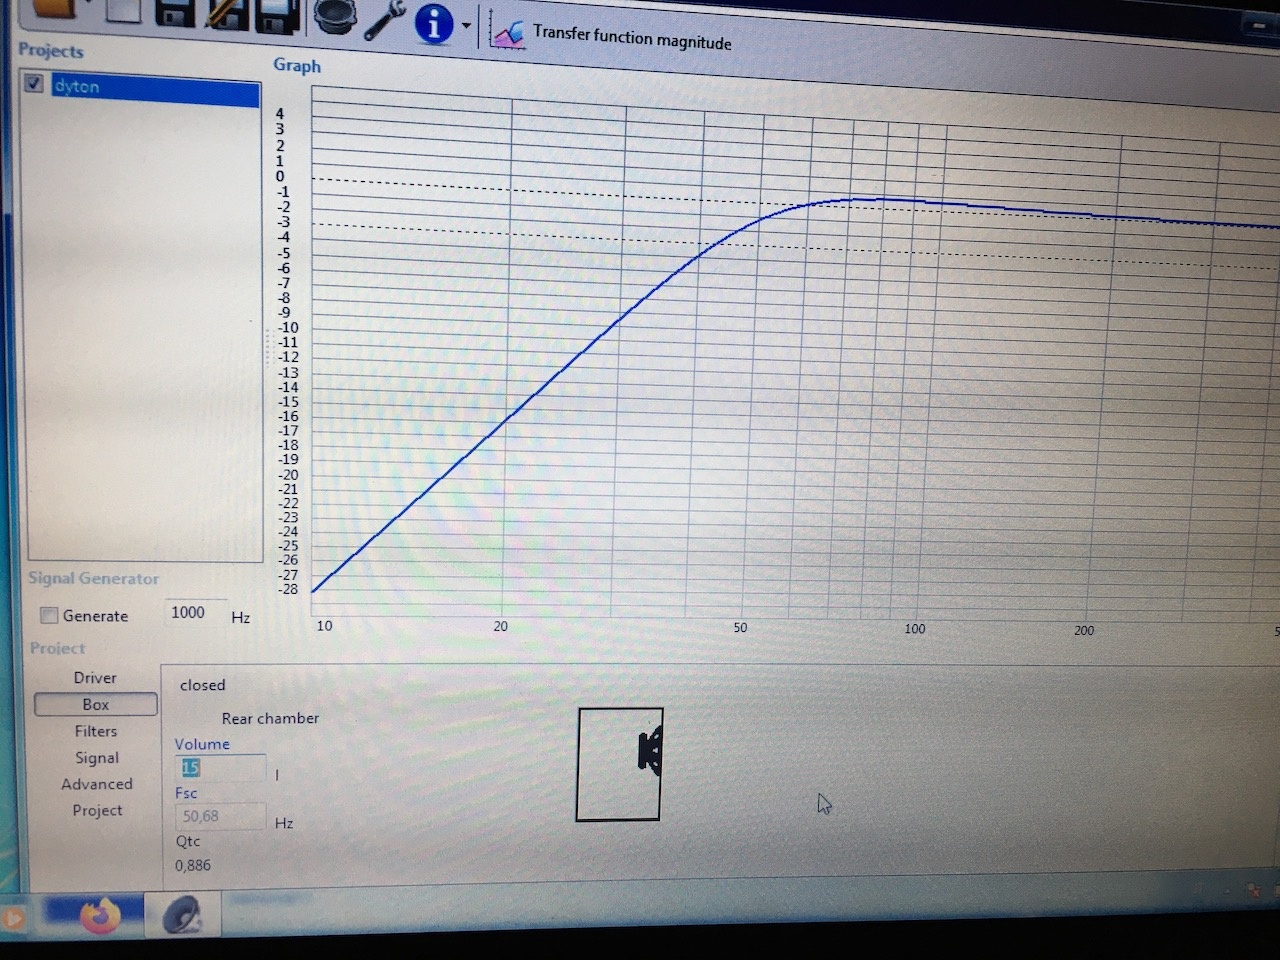The width and height of the screenshot is (1280, 960).
Task: Create a new project with the blank page icon
Action: (x=123, y=10)
